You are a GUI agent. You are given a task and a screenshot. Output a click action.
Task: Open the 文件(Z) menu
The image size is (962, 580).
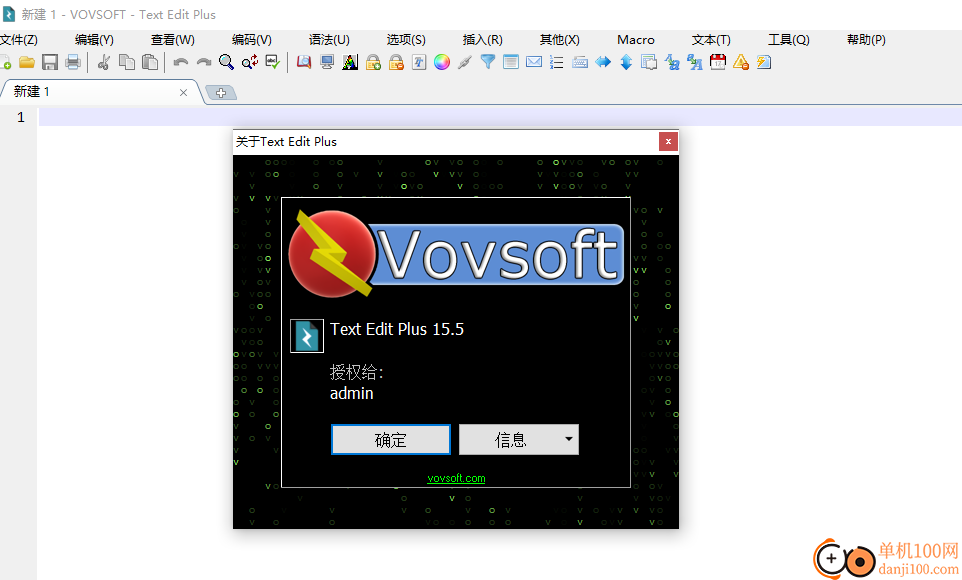19,40
